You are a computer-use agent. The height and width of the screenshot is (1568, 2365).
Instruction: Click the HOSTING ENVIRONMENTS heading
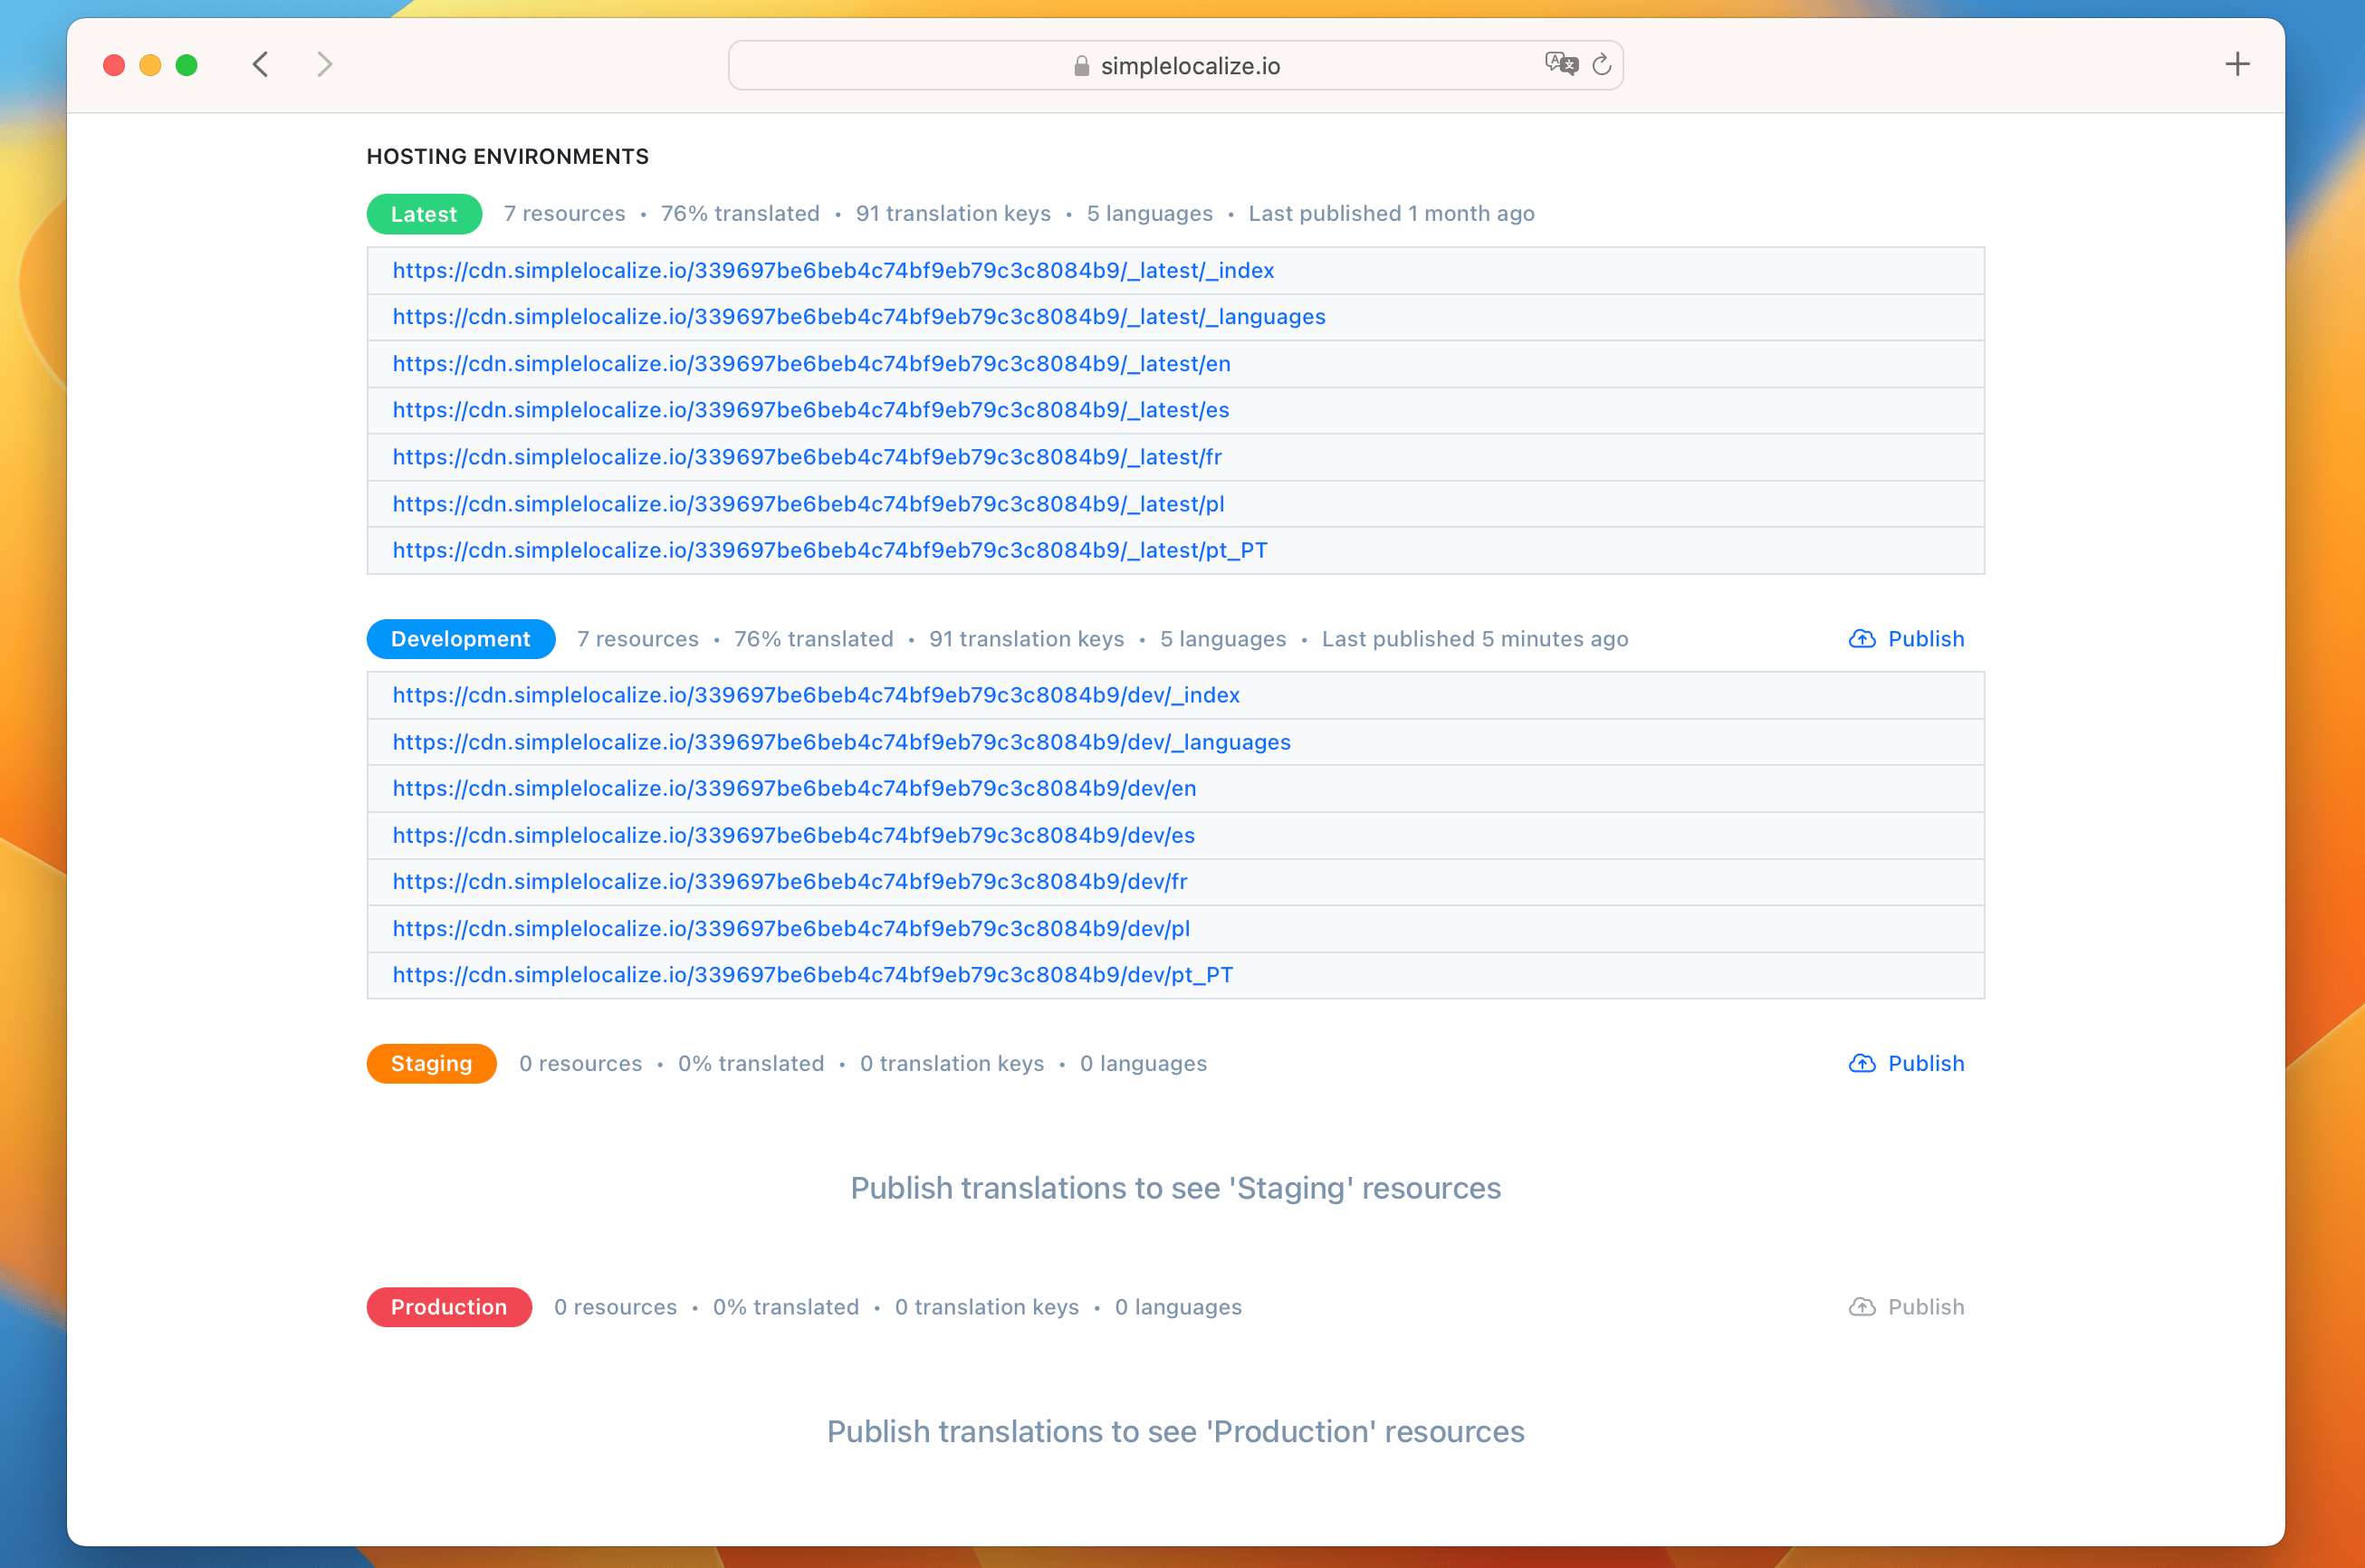[508, 156]
